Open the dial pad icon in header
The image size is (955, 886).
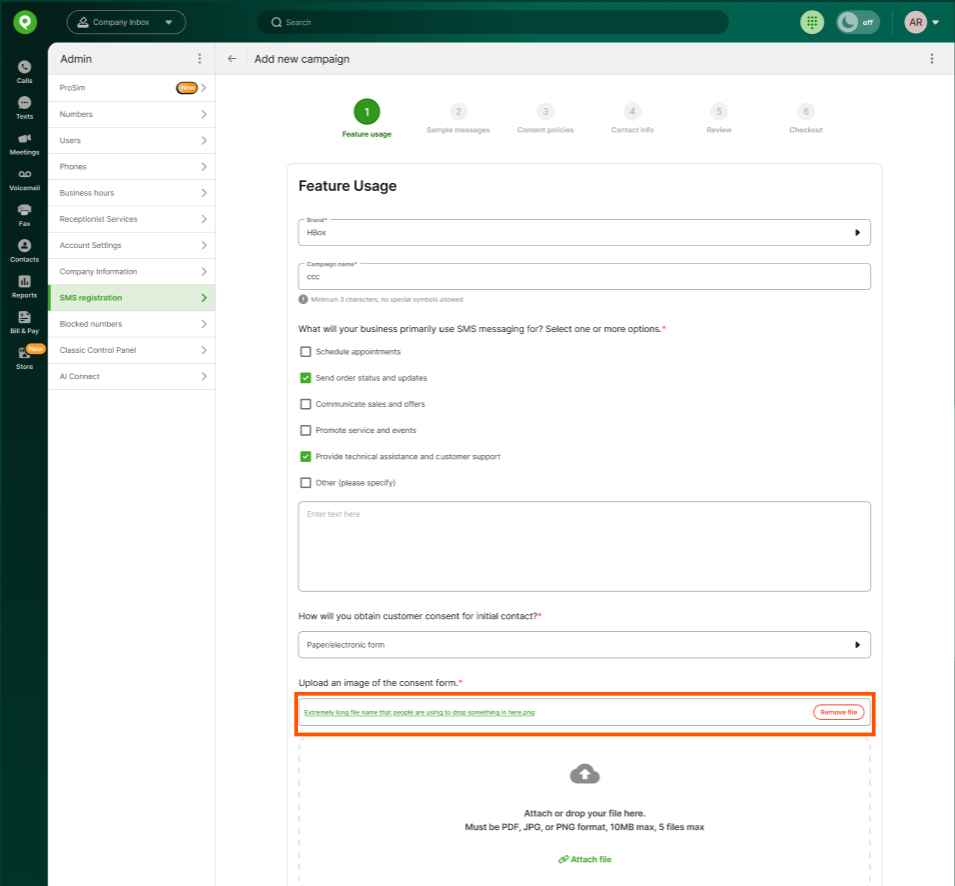click(812, 22)
